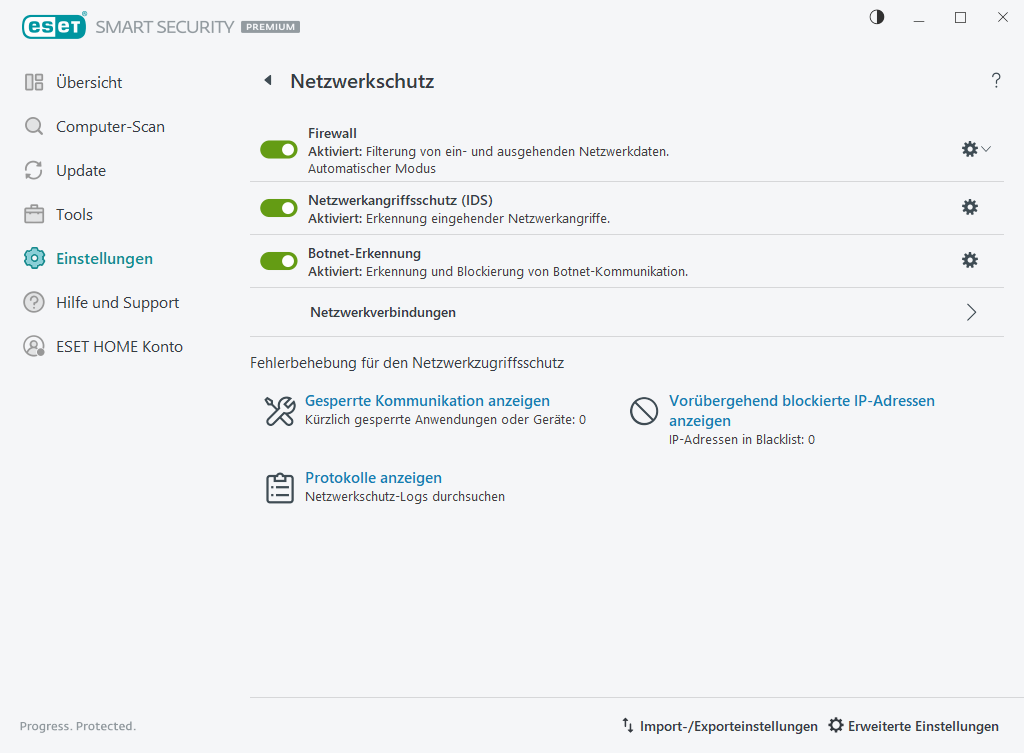Image resolution: width=1024 pixels, height=753 pixels.
Task: Click the clipboard Protokolle icon
Action: [280, 488]
